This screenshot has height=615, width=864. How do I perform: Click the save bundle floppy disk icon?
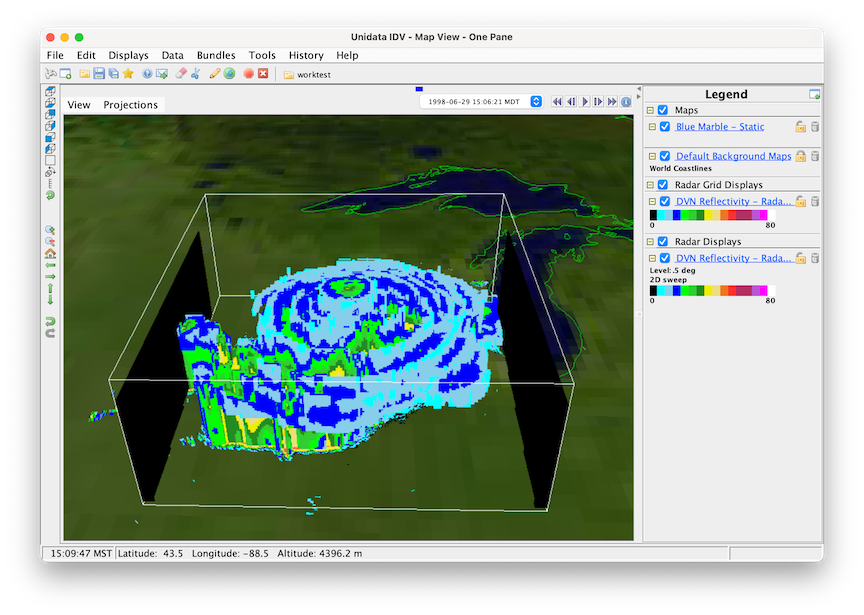point(99,74)
